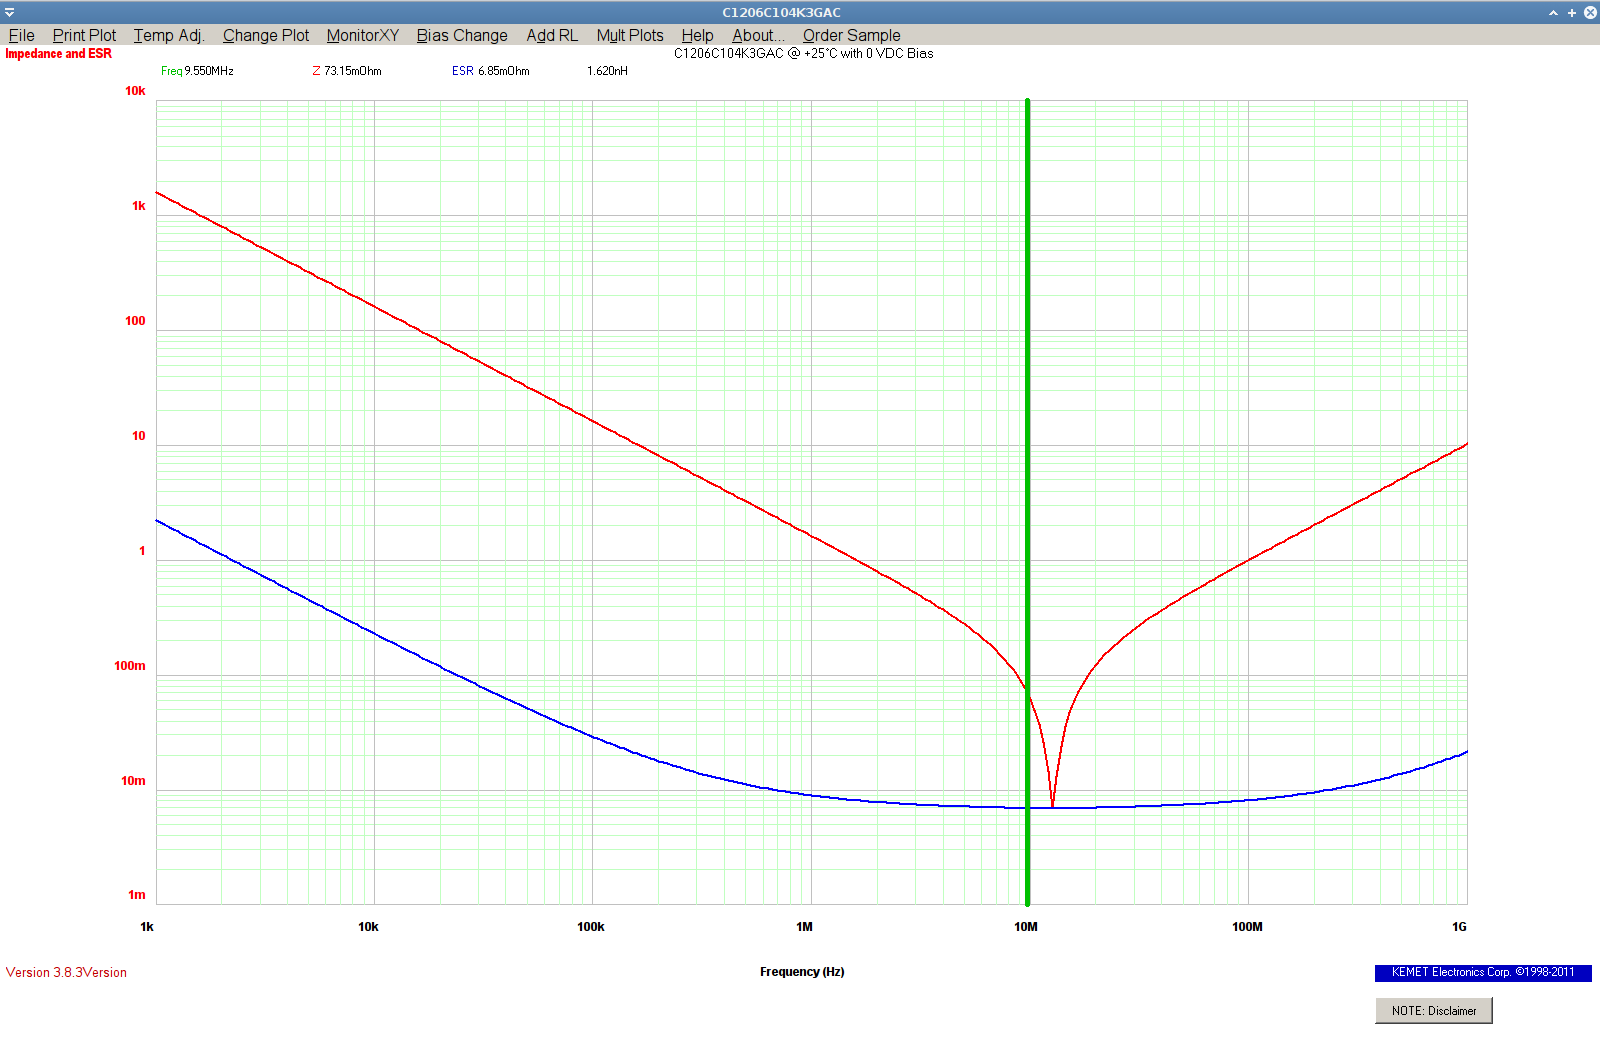
Task: Click the KEMET Electronics Corp. copyright banner
Action: coord(1482,972)
